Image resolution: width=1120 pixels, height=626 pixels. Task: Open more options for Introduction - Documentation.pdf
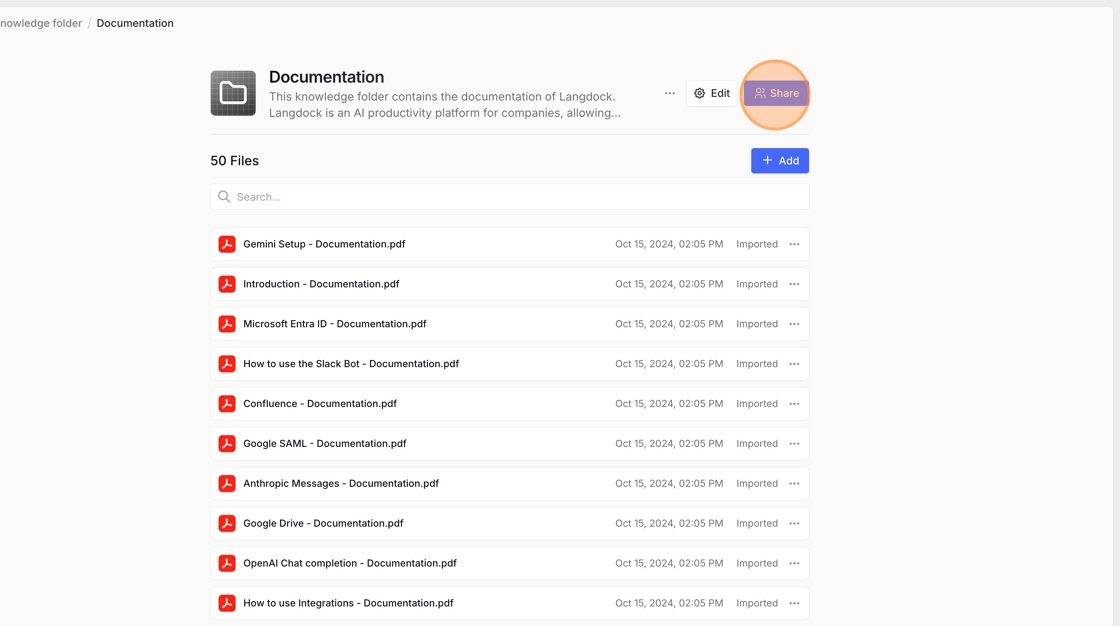click(x=794, y=284)
